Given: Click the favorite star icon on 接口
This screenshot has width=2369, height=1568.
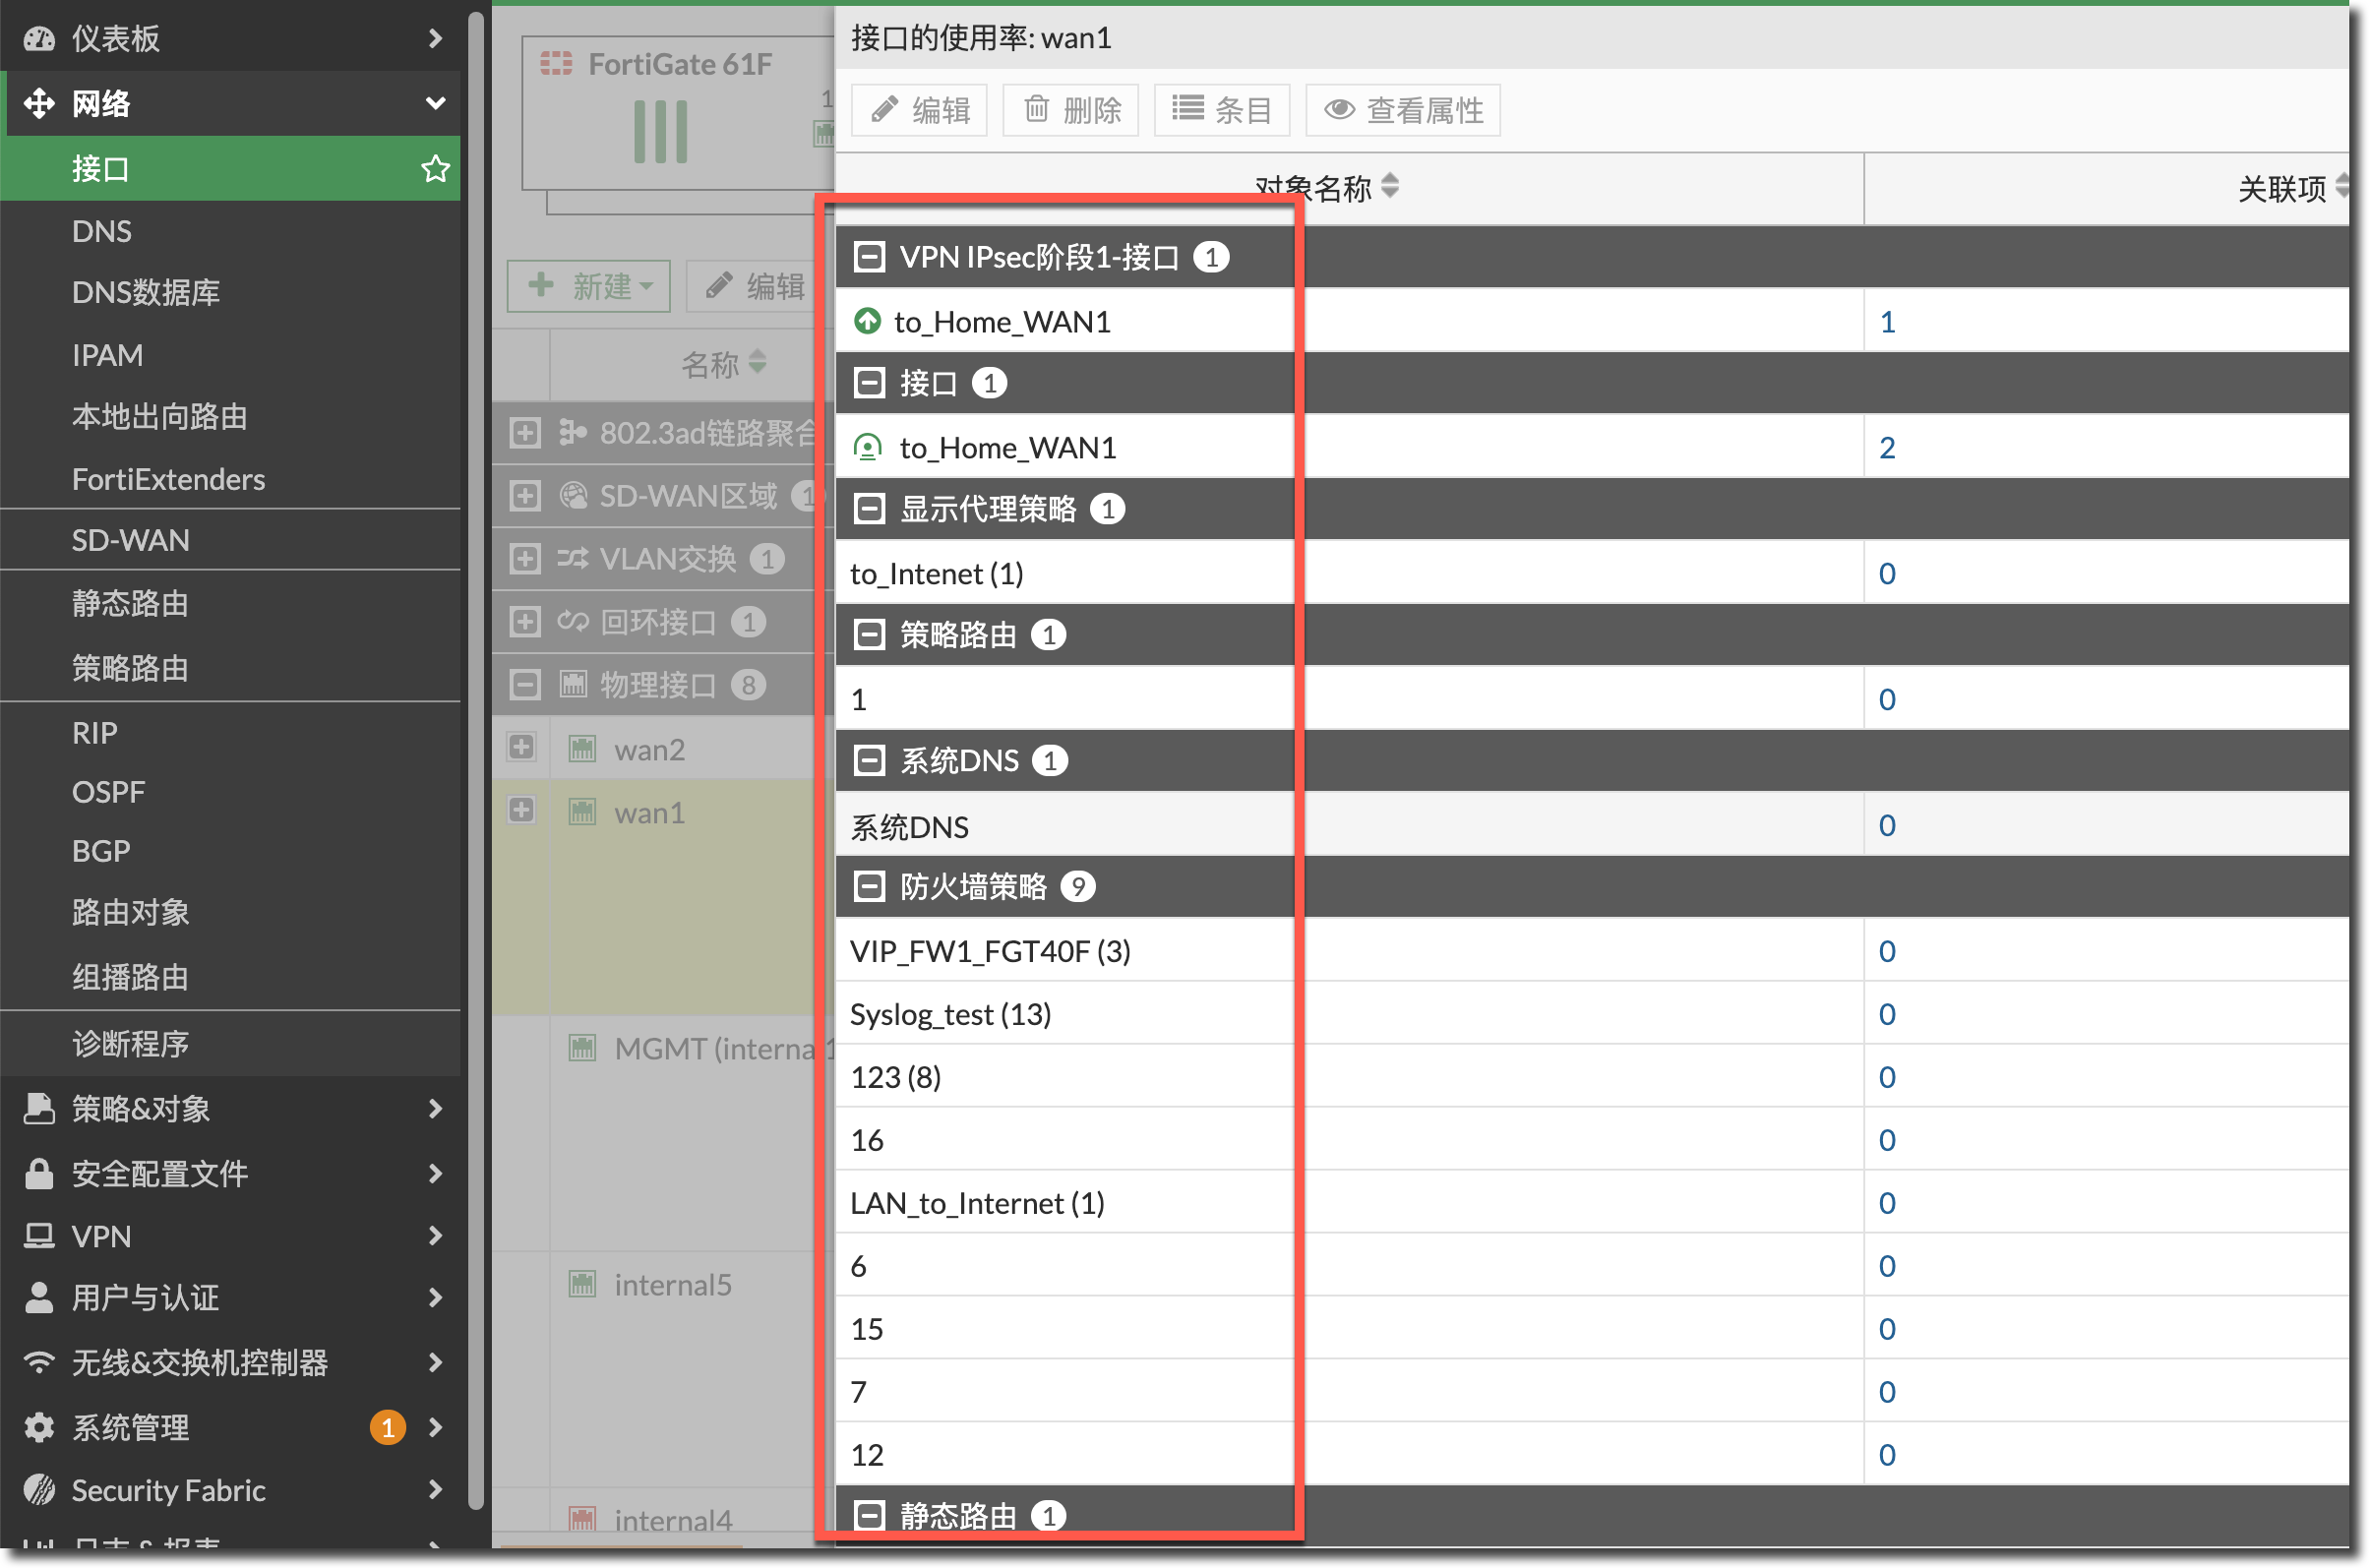Looking at the screenshot, I should tap(435, 168).
